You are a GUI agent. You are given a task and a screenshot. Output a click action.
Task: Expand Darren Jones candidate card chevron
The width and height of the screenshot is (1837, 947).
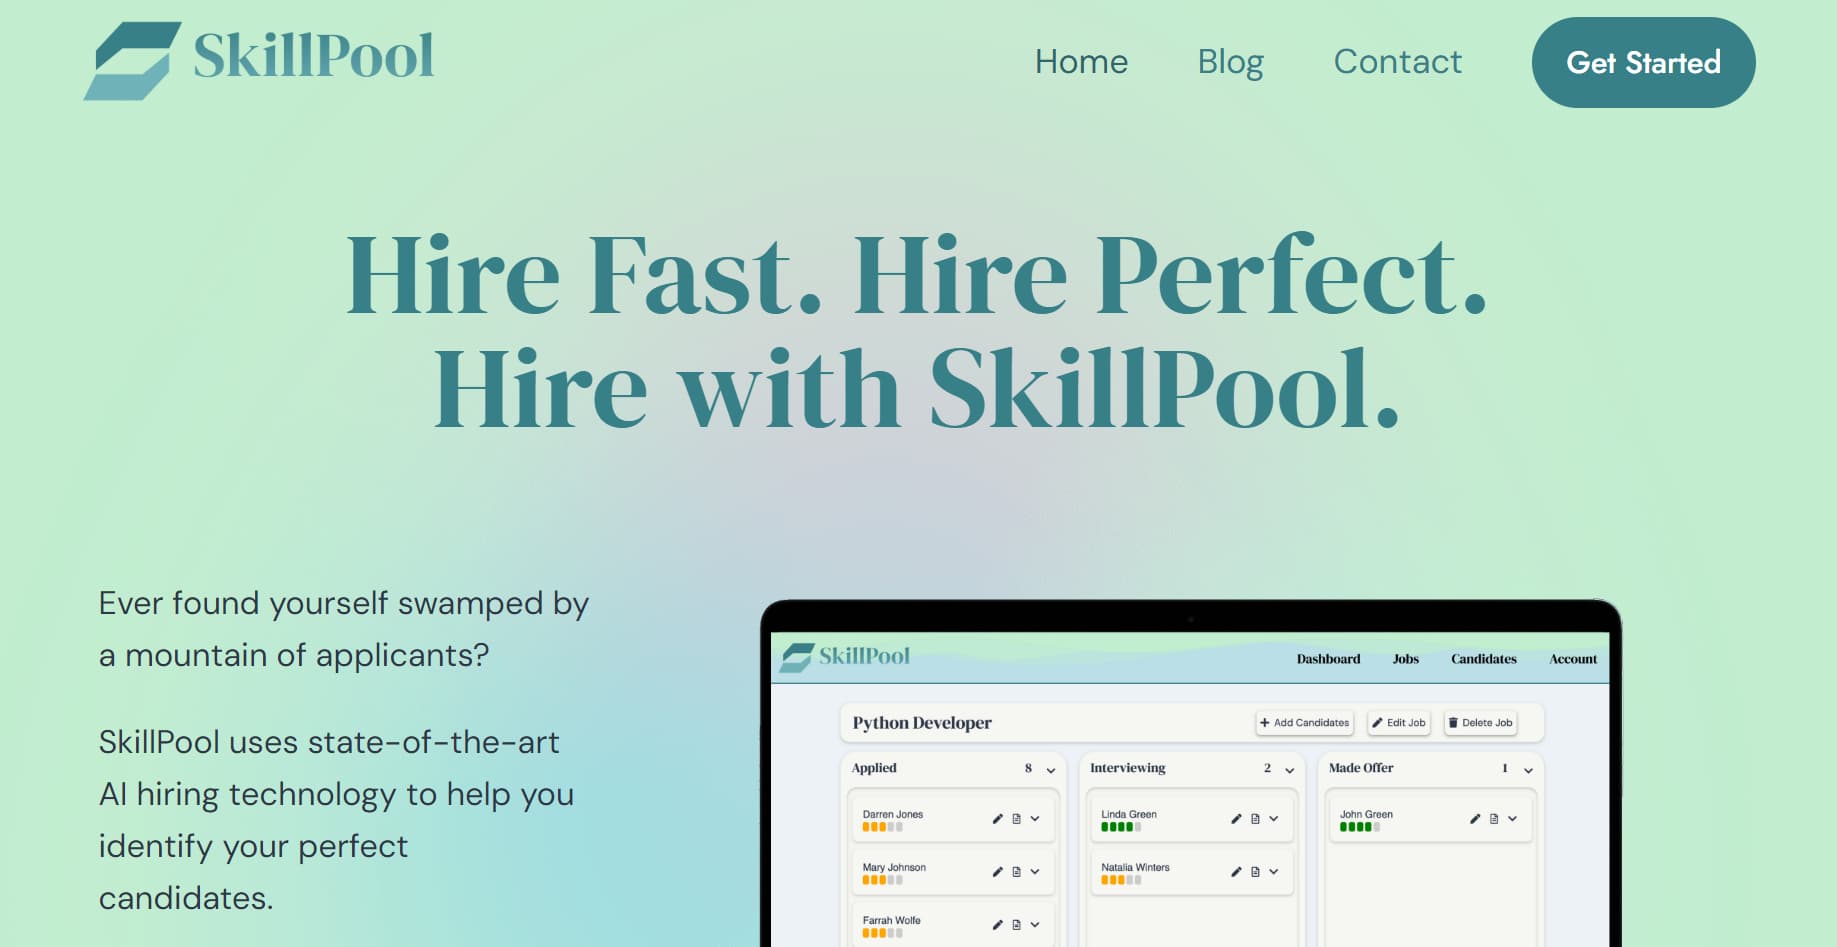[x=1035, y=819]
